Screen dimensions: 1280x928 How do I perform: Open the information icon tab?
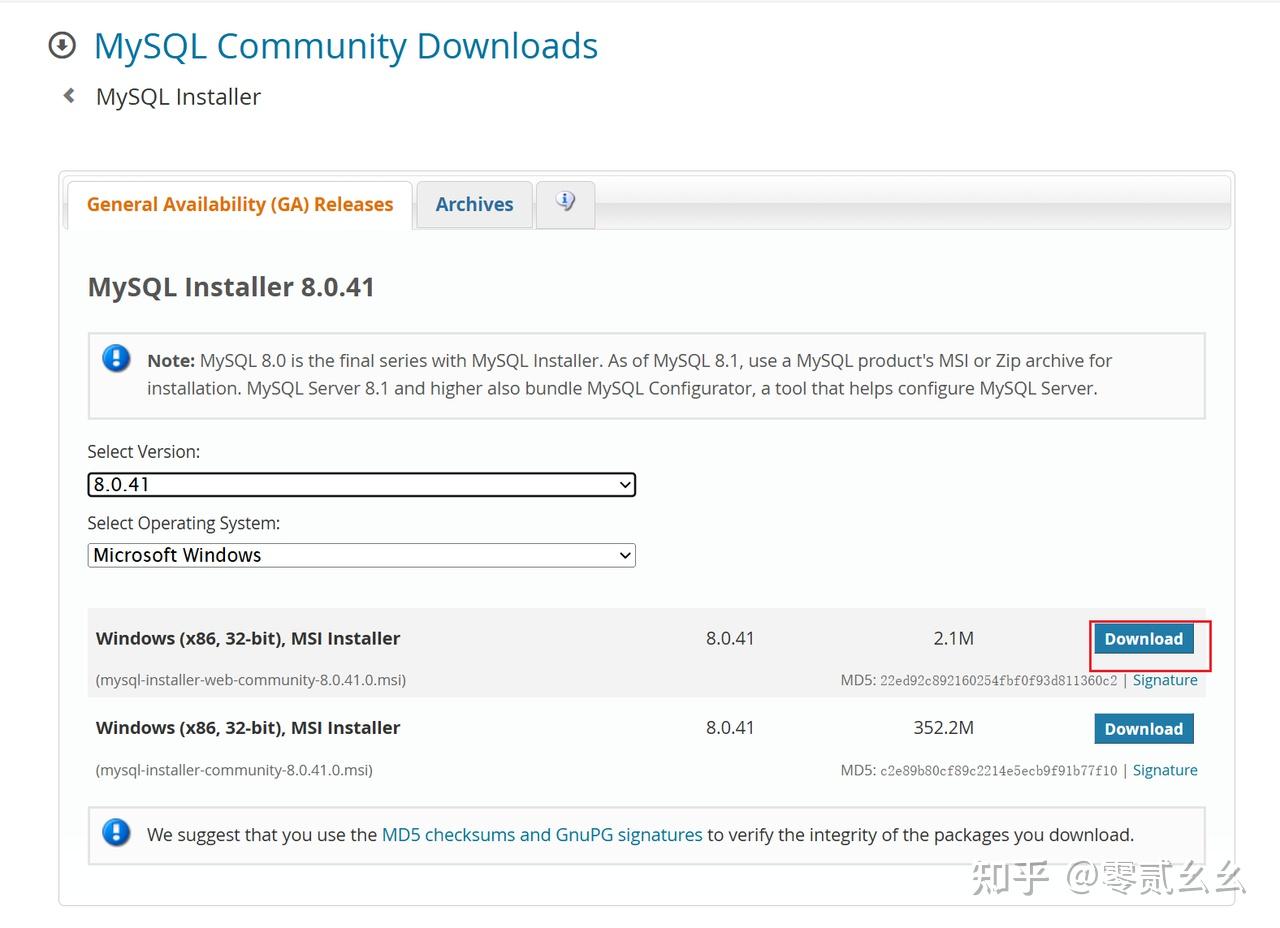coord(565,203)
